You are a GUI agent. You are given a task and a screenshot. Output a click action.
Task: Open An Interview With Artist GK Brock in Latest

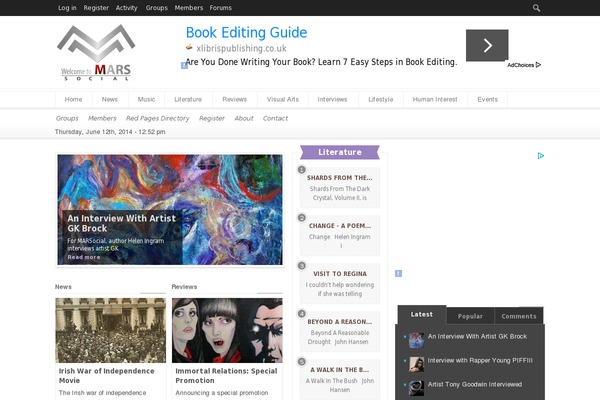tap(477, 336)
